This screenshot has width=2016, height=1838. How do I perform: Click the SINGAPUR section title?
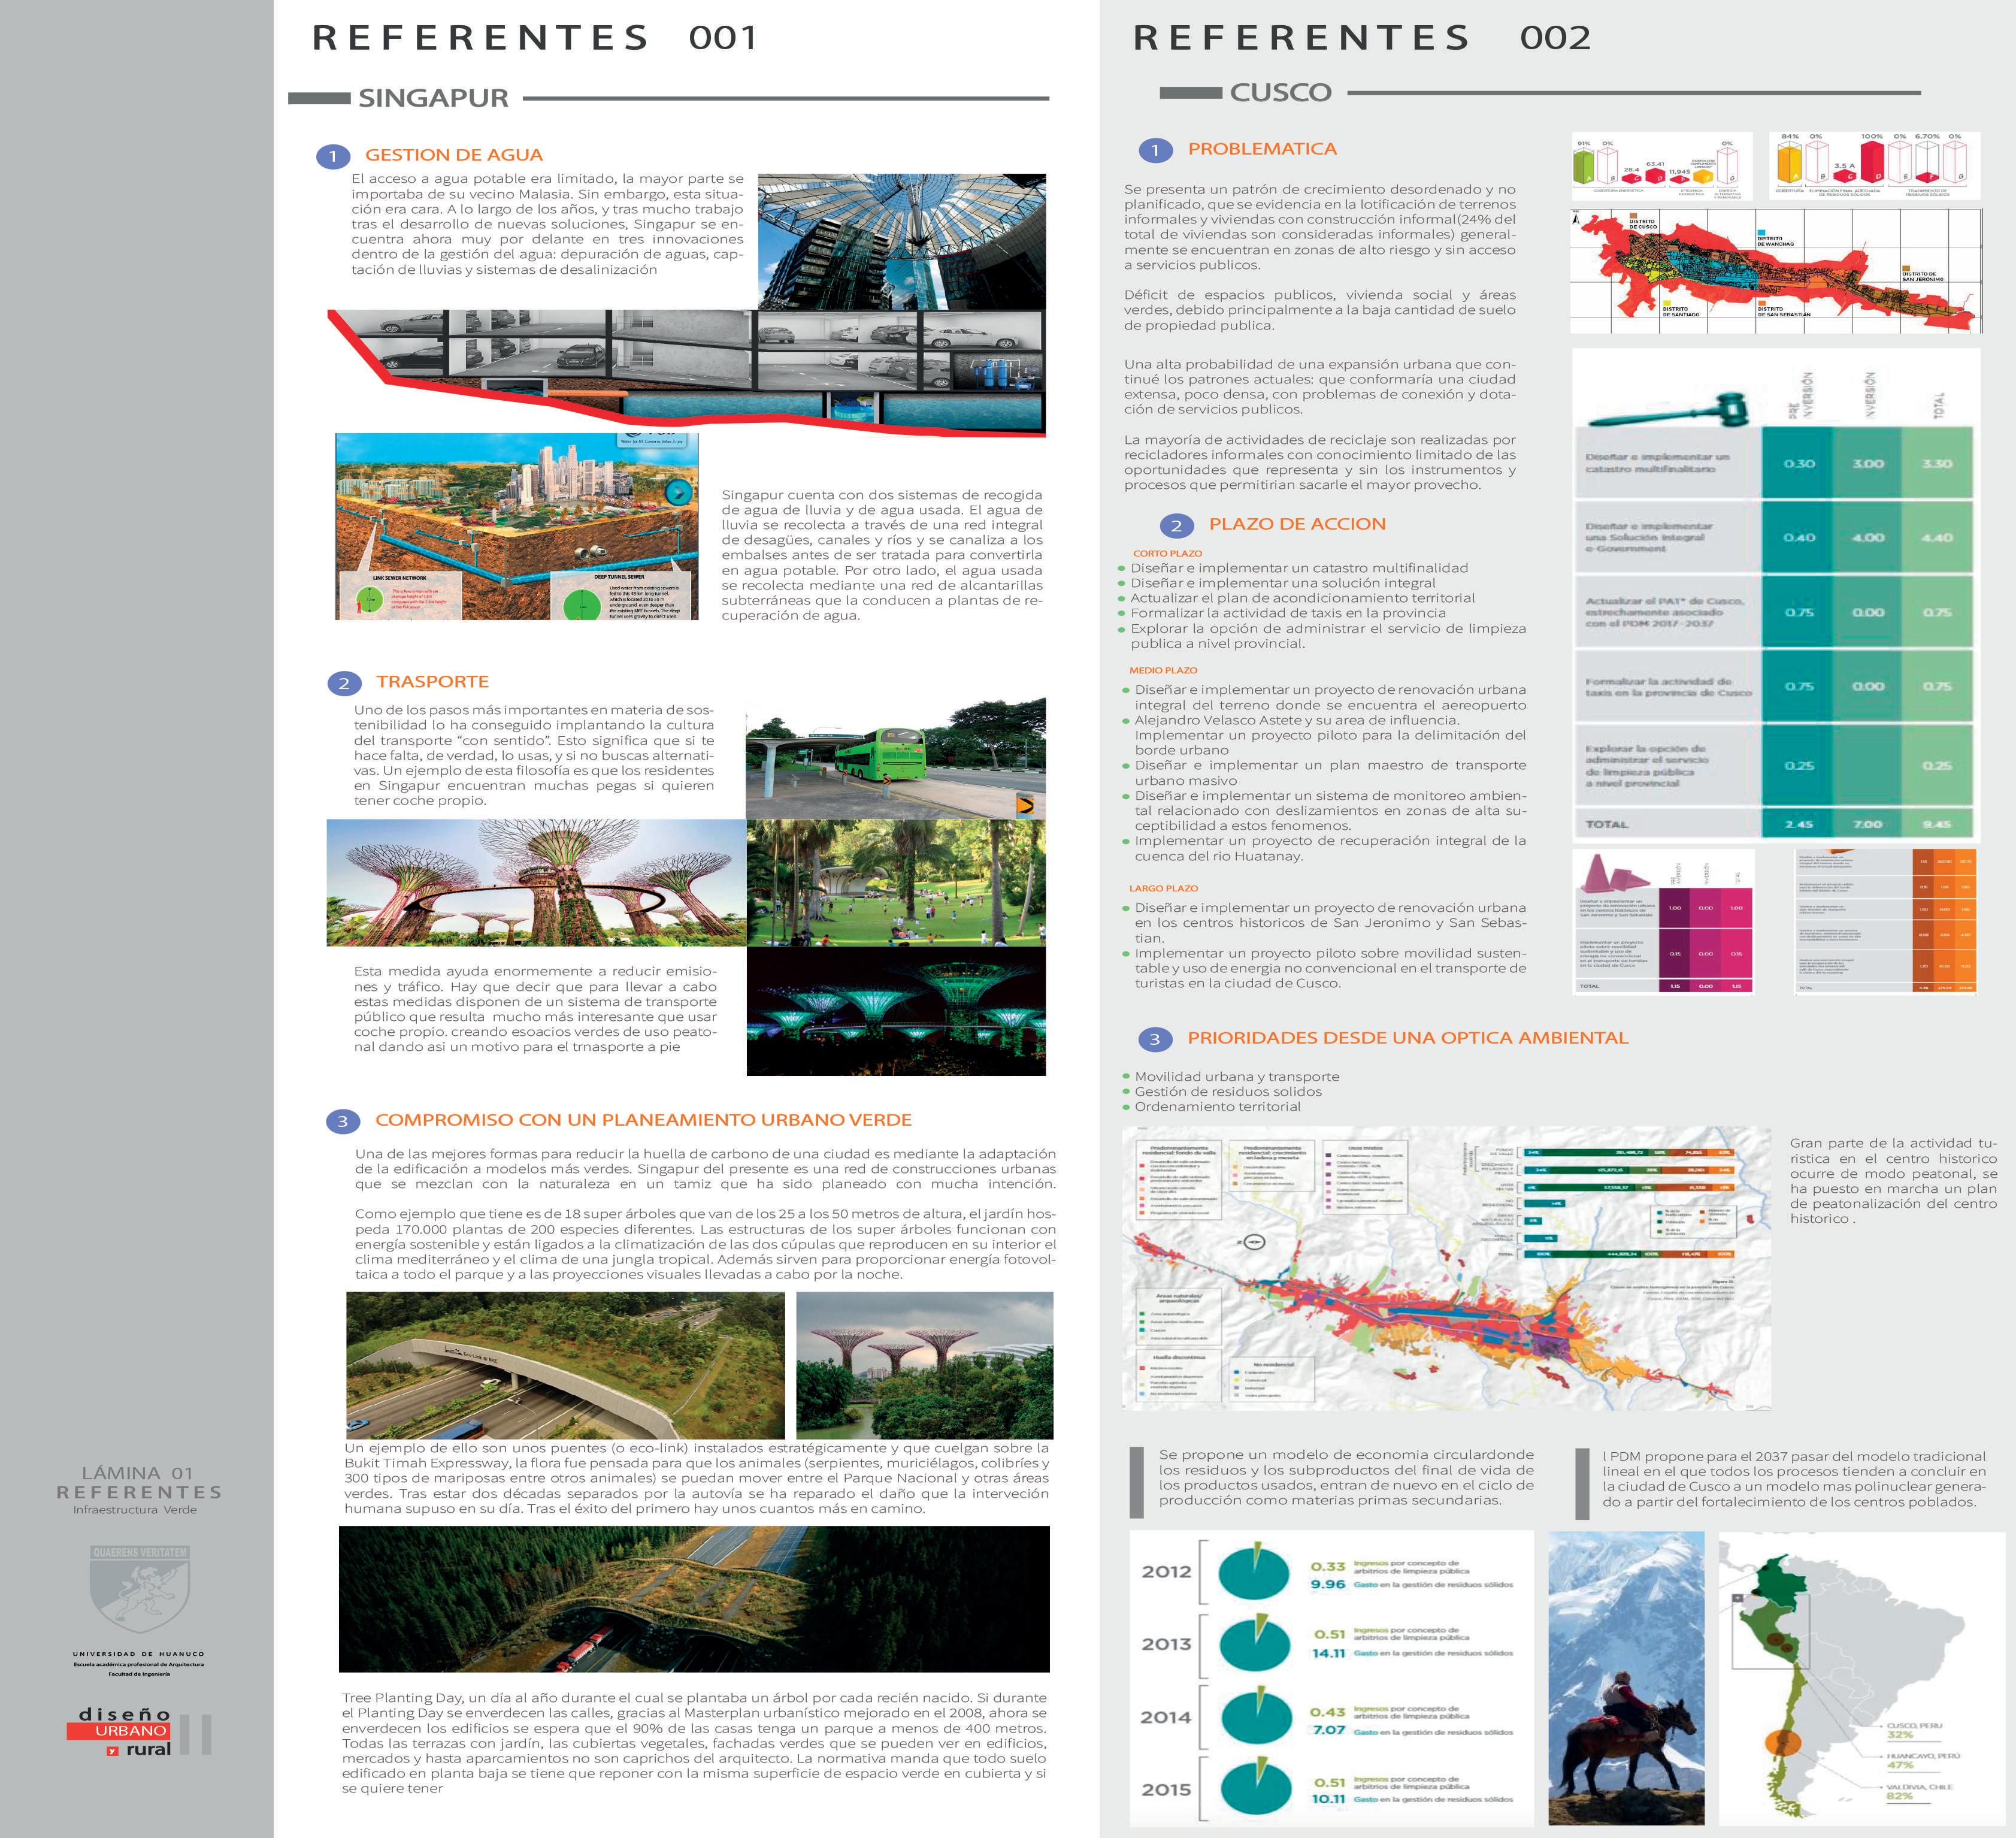click(x=433, y=98)
